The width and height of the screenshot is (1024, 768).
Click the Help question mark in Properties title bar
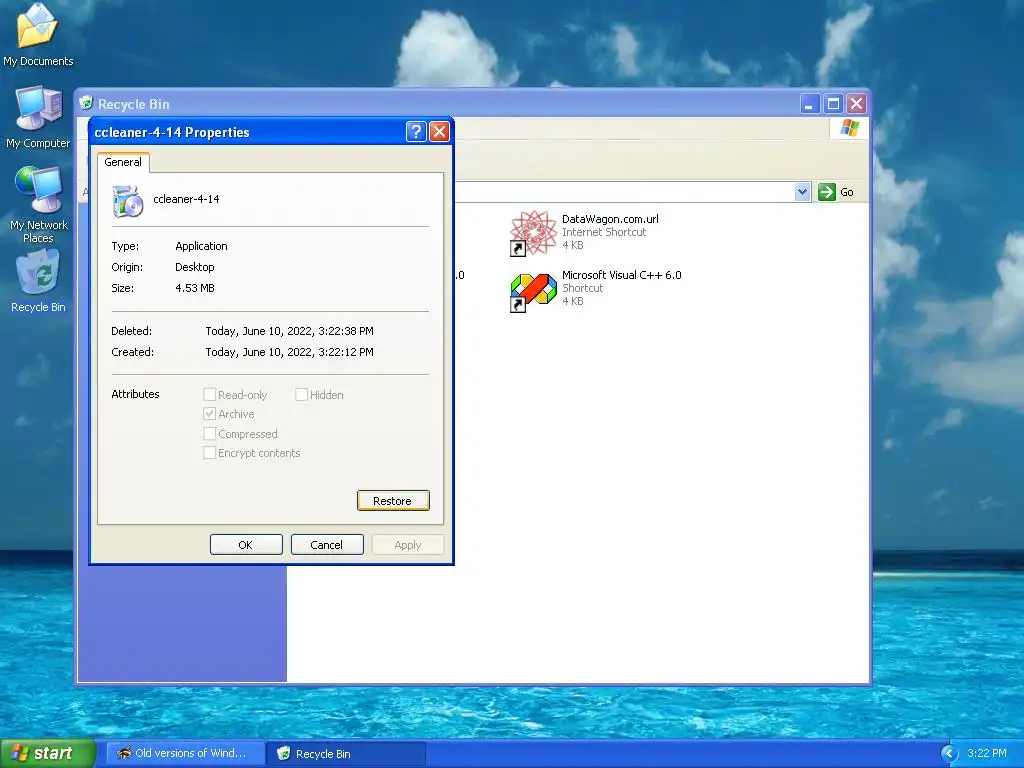pos(416,132)
